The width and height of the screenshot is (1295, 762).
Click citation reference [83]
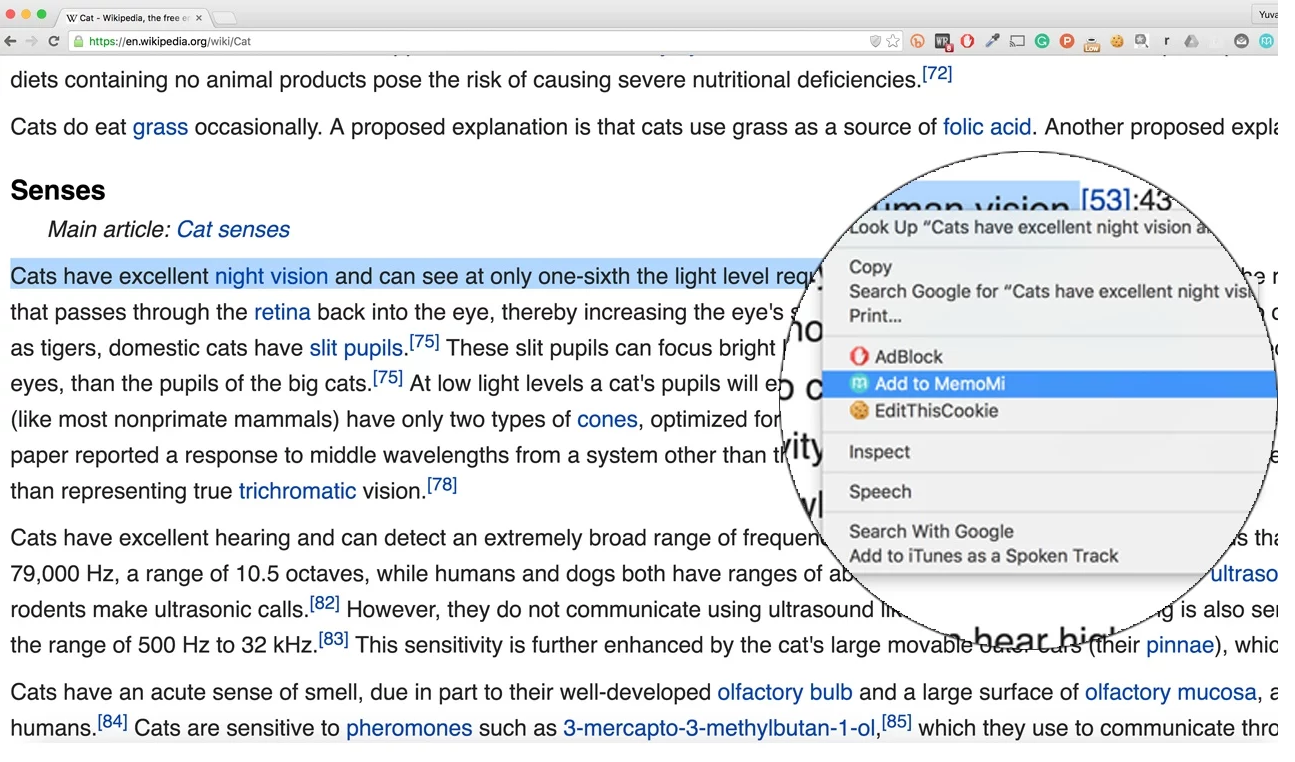pyautogui.click(x=334, y=639)
